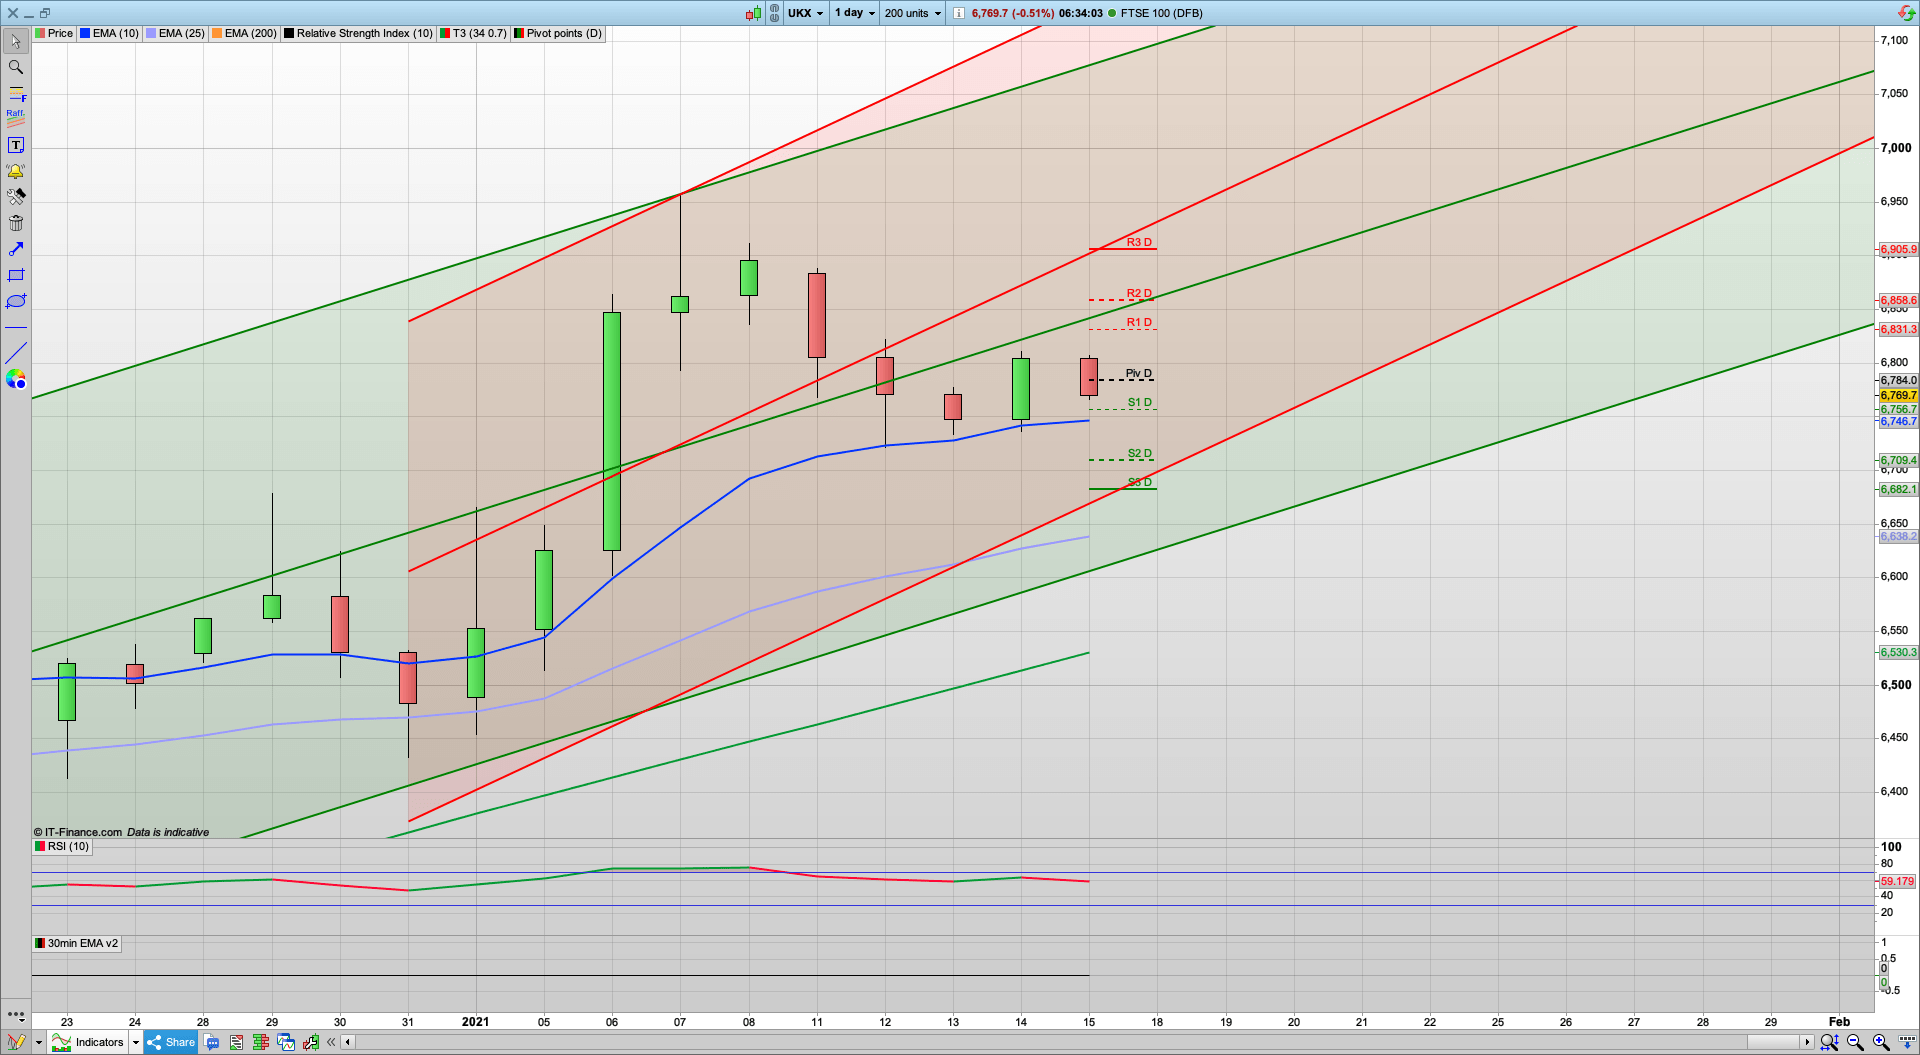Screen dimensions: 1920x1055
Task: Set a price alert with the bell tool
Action: 15,170
